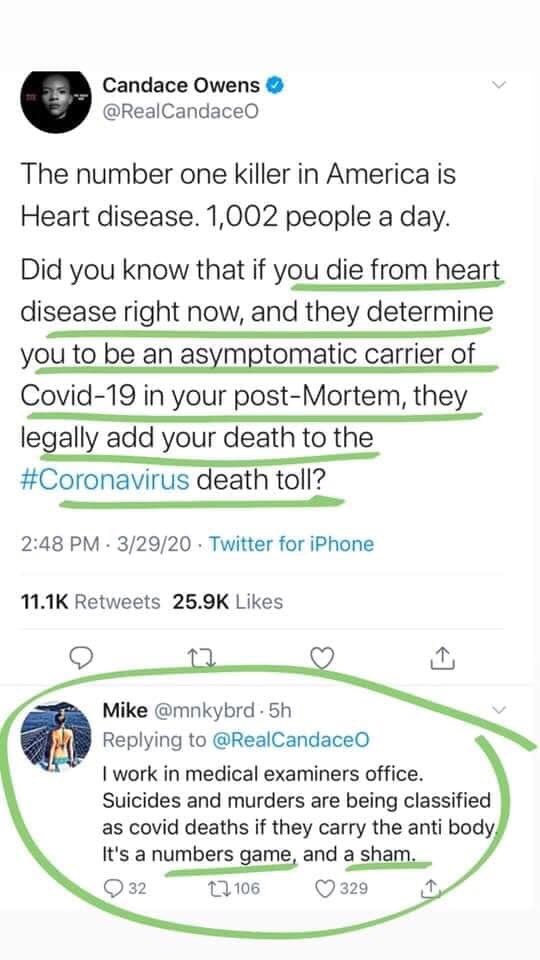View the 25.9K Likes list
This screenshot has width=540, height=960.
pyautogui.click(x=228, y=602)
